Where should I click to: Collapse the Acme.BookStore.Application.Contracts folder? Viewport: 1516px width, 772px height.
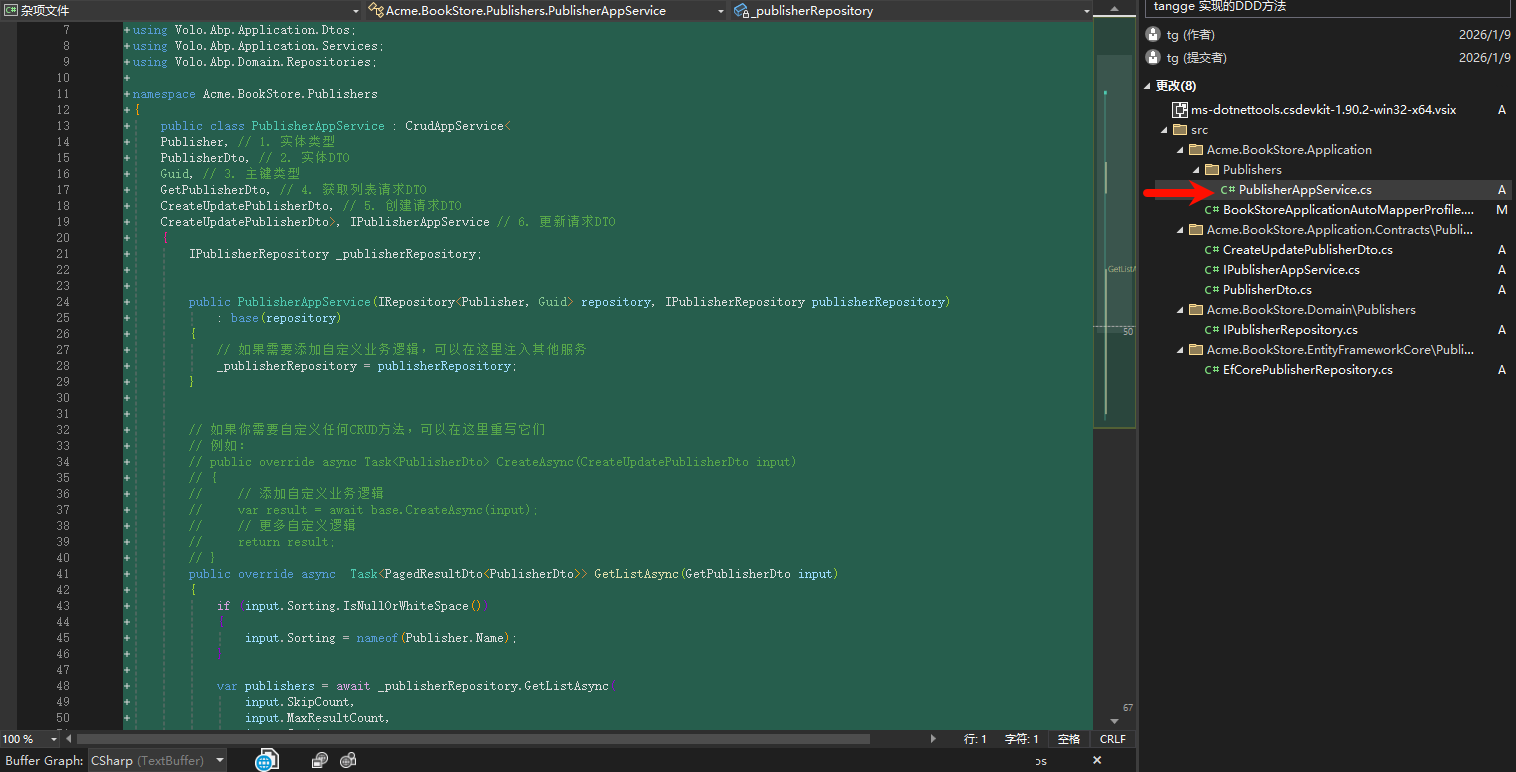(1180, 230)
